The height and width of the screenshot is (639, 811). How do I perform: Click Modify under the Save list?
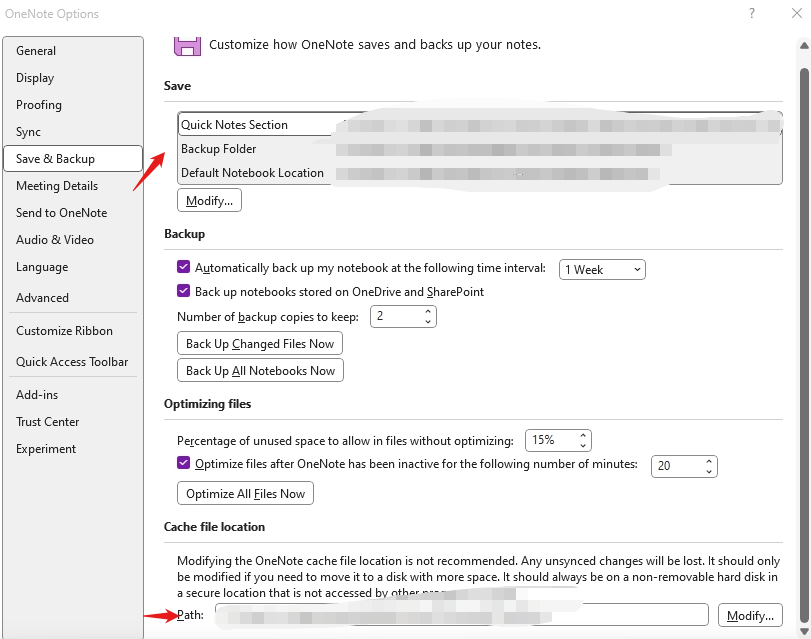209,201
